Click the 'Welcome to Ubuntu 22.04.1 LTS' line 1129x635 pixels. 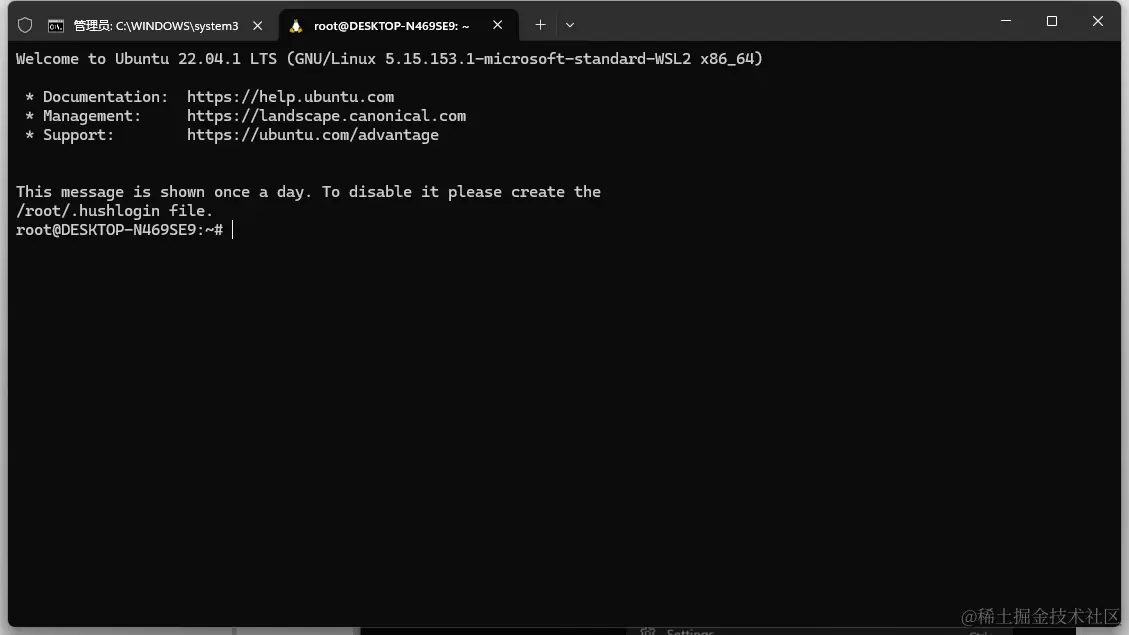(389, 59)
